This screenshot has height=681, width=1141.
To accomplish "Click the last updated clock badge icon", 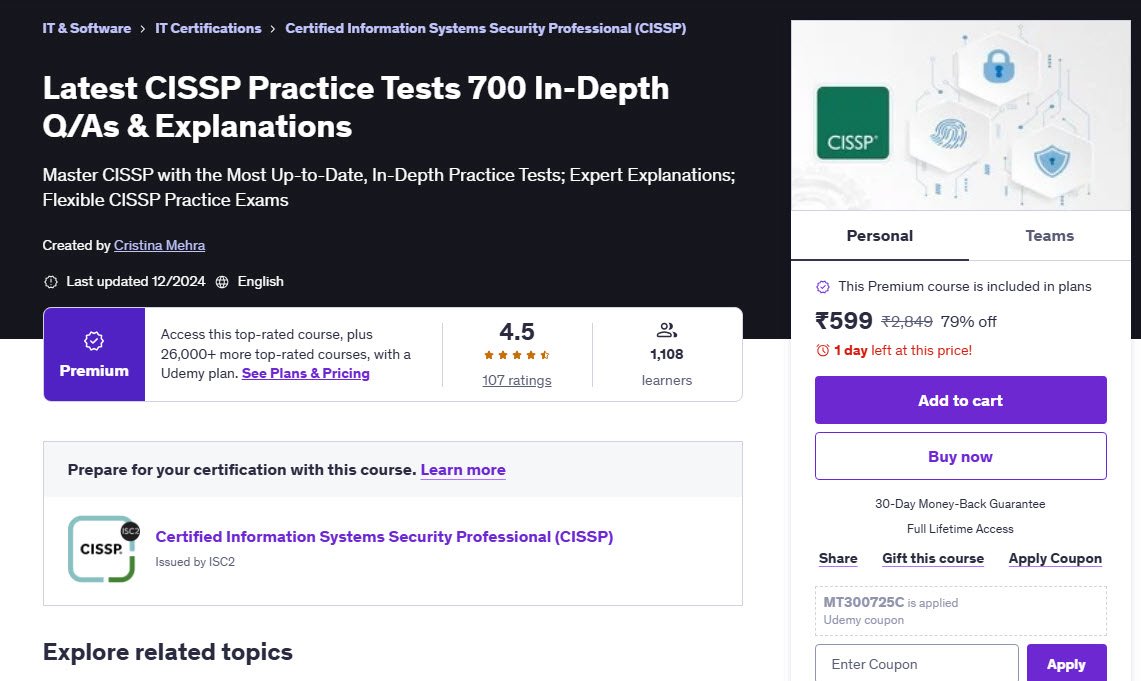I will coord(51,282).
